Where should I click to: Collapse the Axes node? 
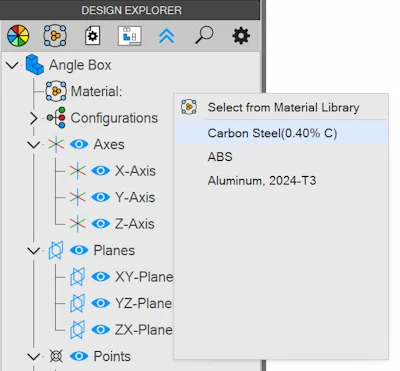coord(34,145)
